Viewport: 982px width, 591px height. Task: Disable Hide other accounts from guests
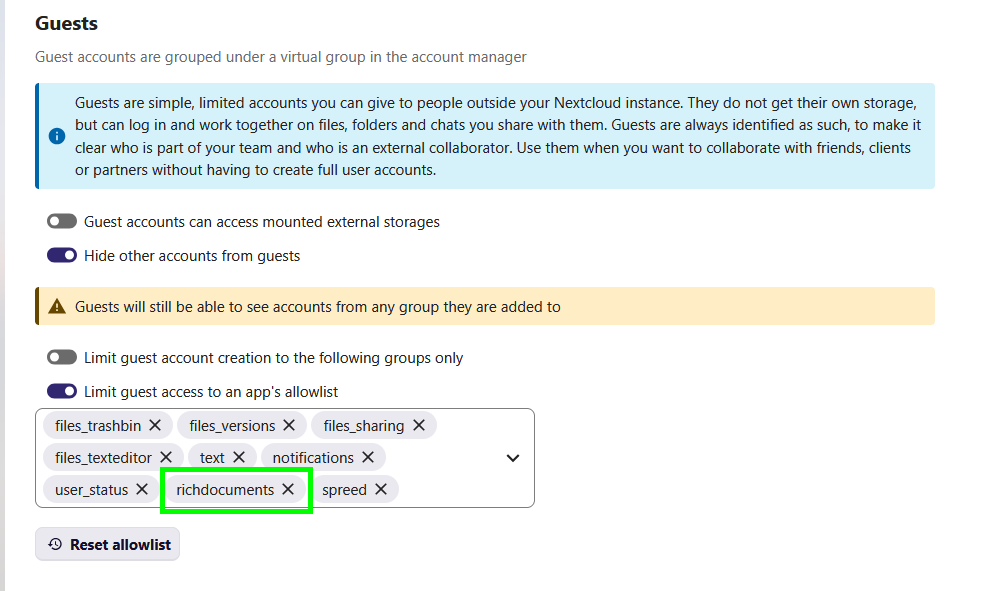[62, 255]
